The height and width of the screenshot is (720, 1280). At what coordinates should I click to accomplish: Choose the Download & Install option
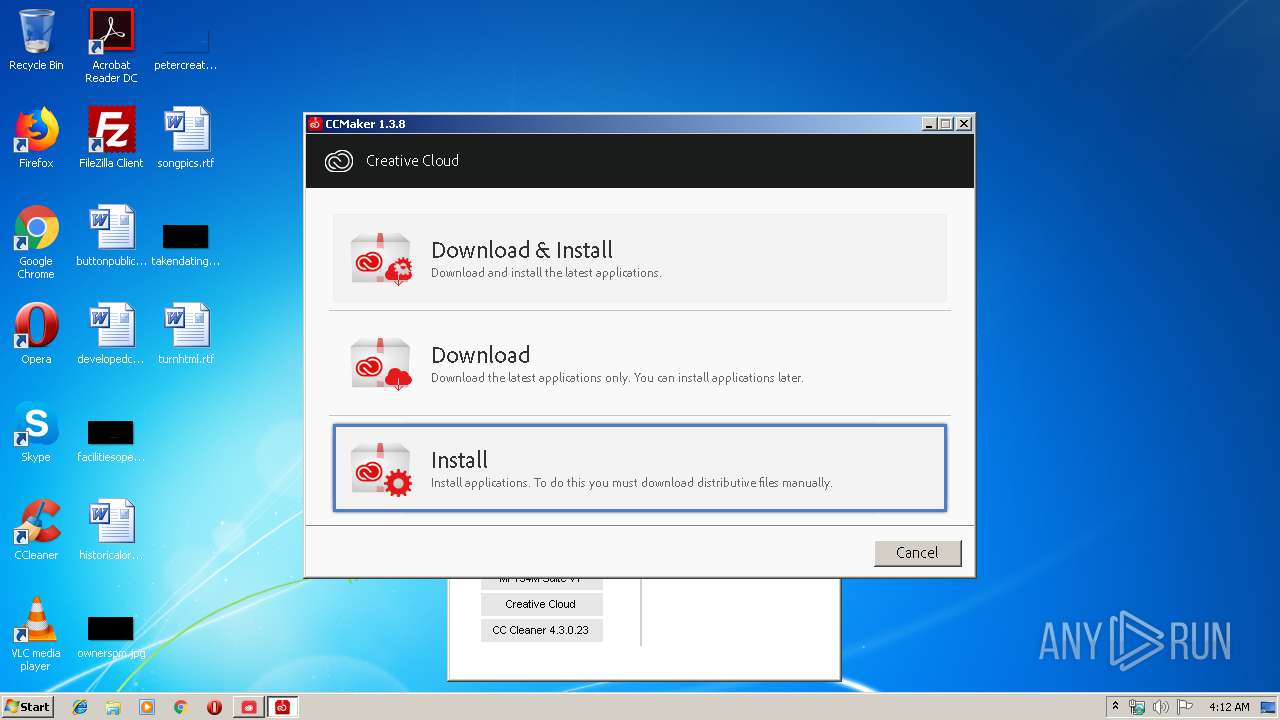(640, 258)
